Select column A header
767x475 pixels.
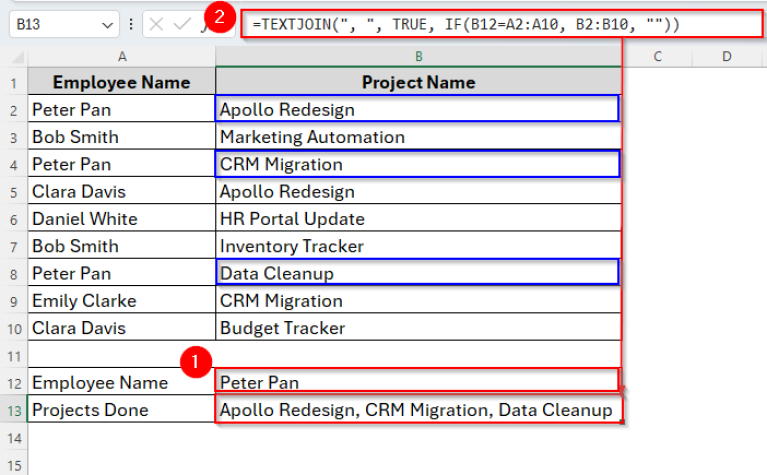pos(121,57)
